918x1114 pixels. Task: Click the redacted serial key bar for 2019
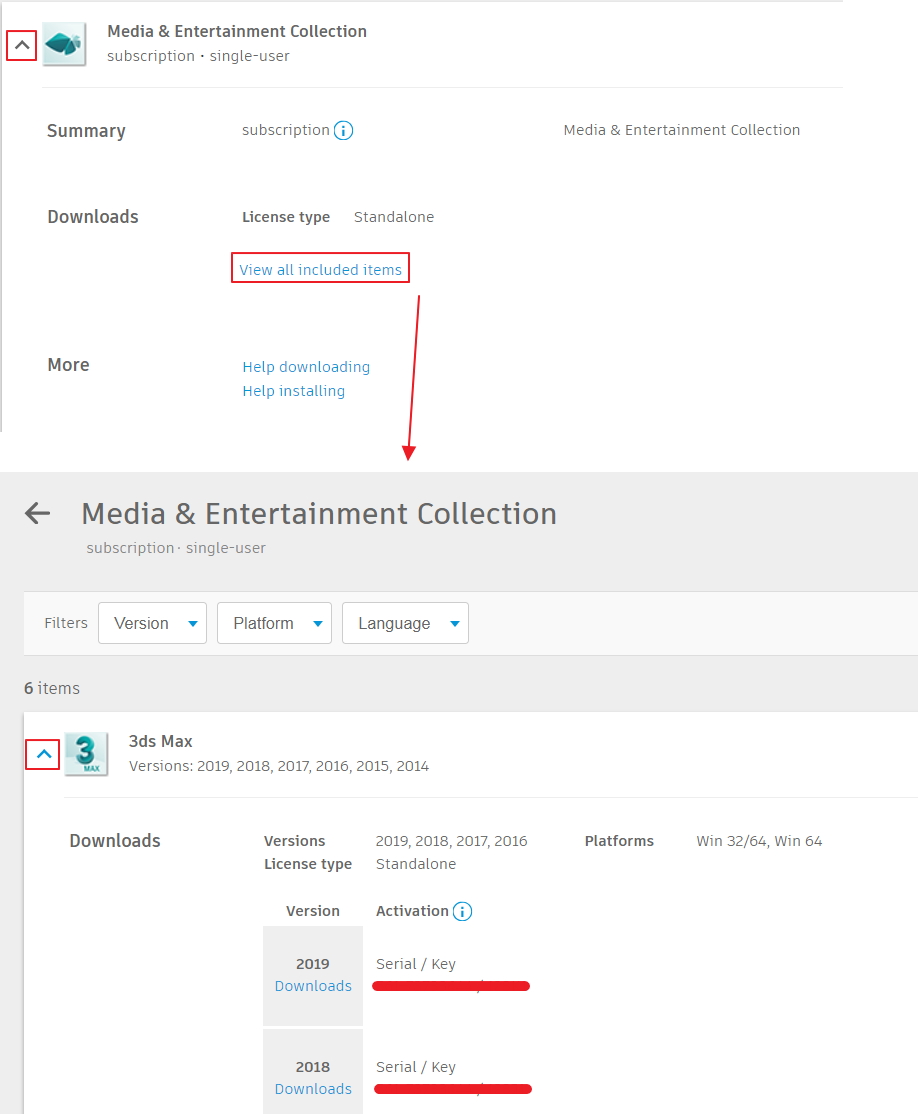[451, 986]
